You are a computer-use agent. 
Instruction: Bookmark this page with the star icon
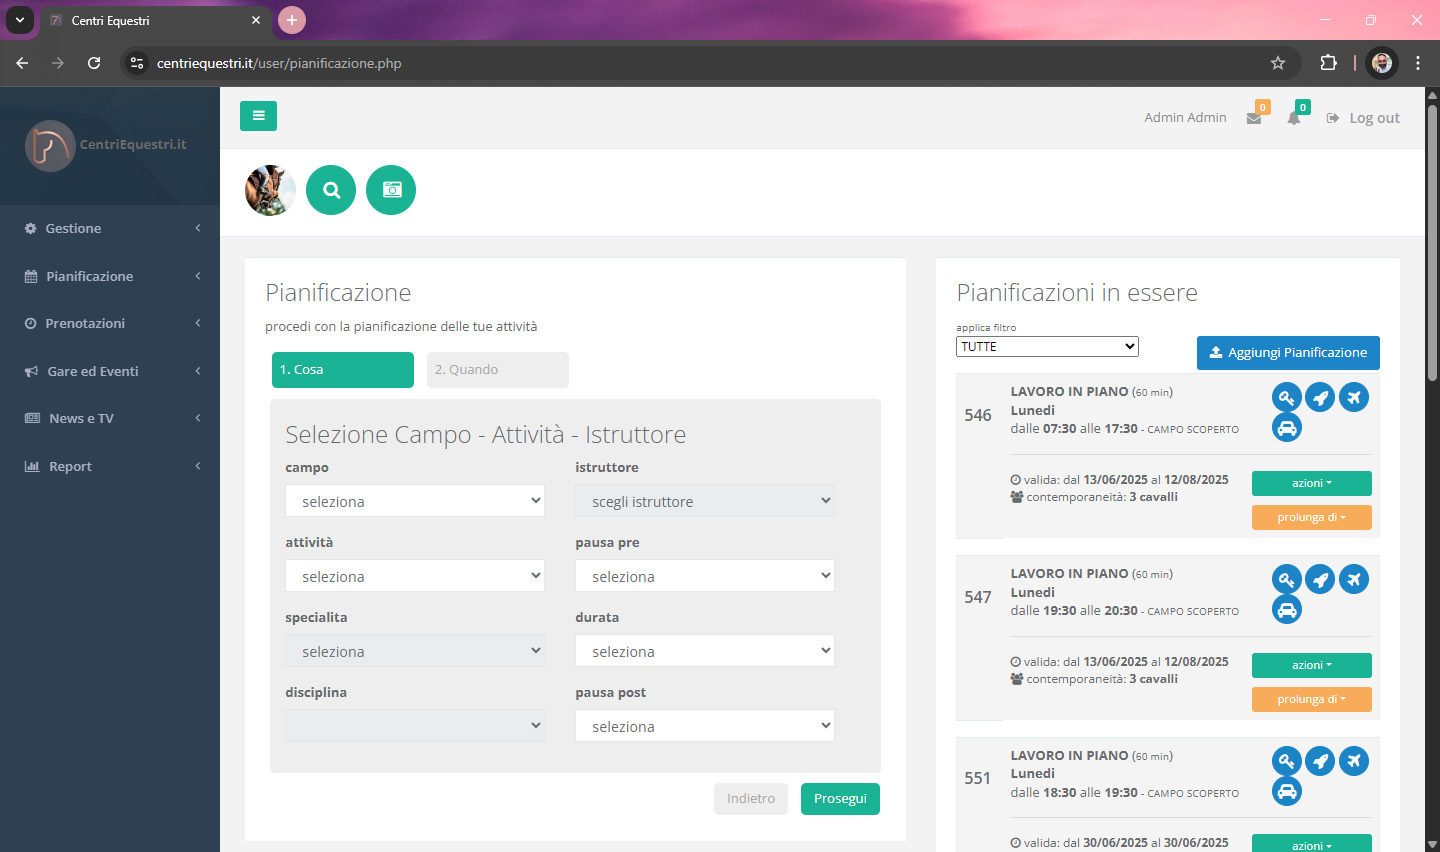[x=1278, y=63]
